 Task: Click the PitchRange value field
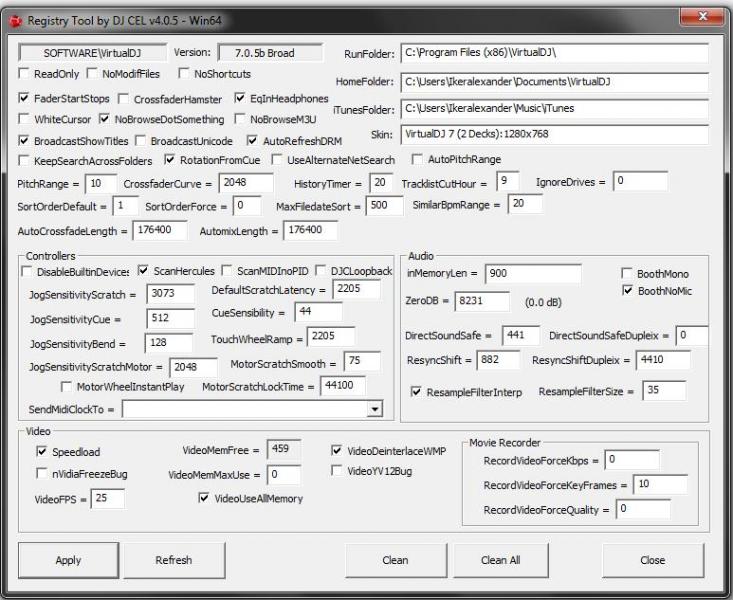point(101,183)
